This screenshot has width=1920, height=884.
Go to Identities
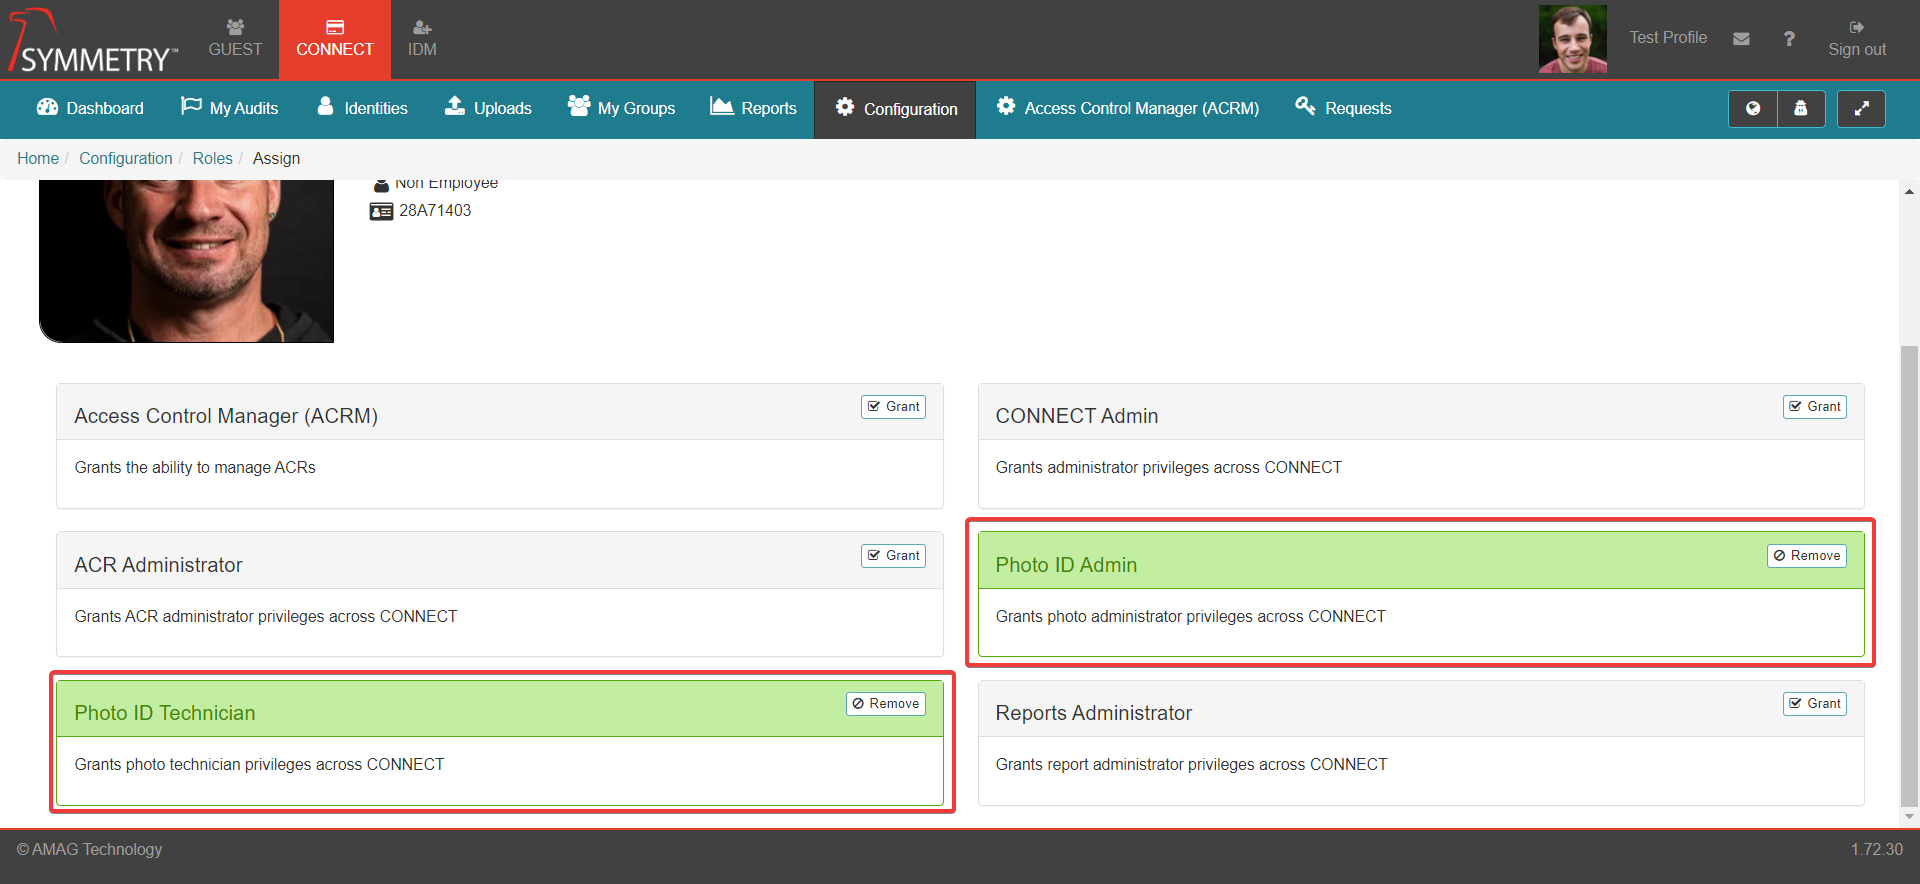(362, 108)
